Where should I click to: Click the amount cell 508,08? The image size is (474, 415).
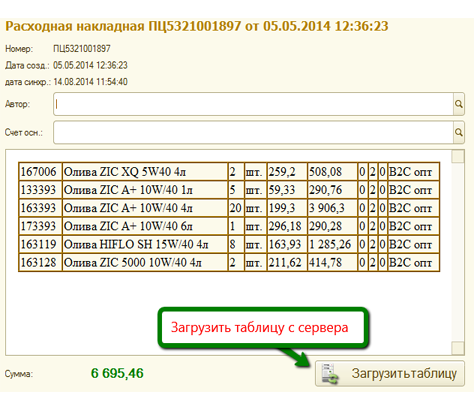(x=332, y=172)
